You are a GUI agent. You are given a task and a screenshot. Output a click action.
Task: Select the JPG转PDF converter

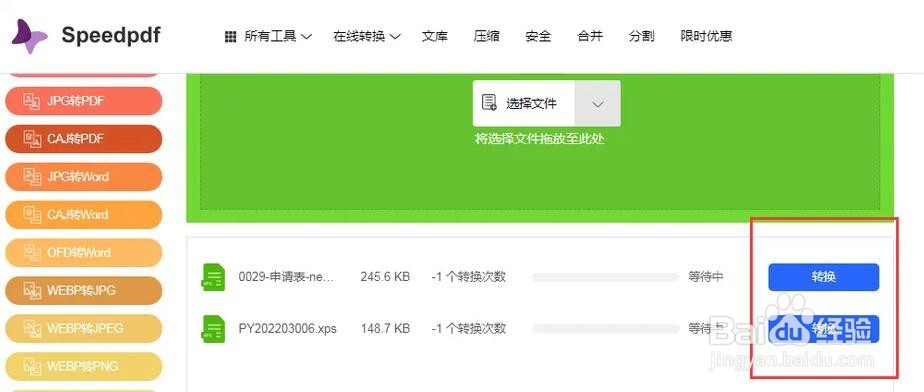pos(83,101)
